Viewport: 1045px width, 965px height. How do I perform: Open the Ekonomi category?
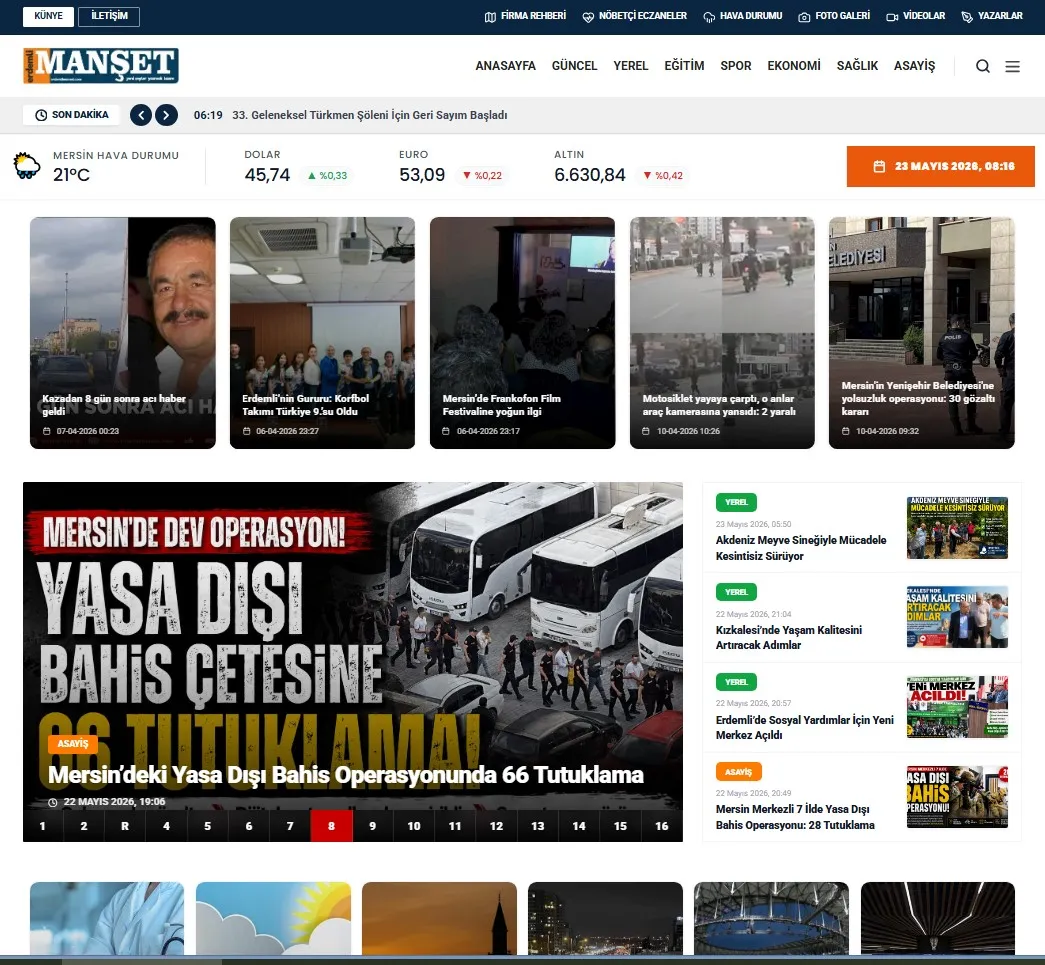(794, 66)
